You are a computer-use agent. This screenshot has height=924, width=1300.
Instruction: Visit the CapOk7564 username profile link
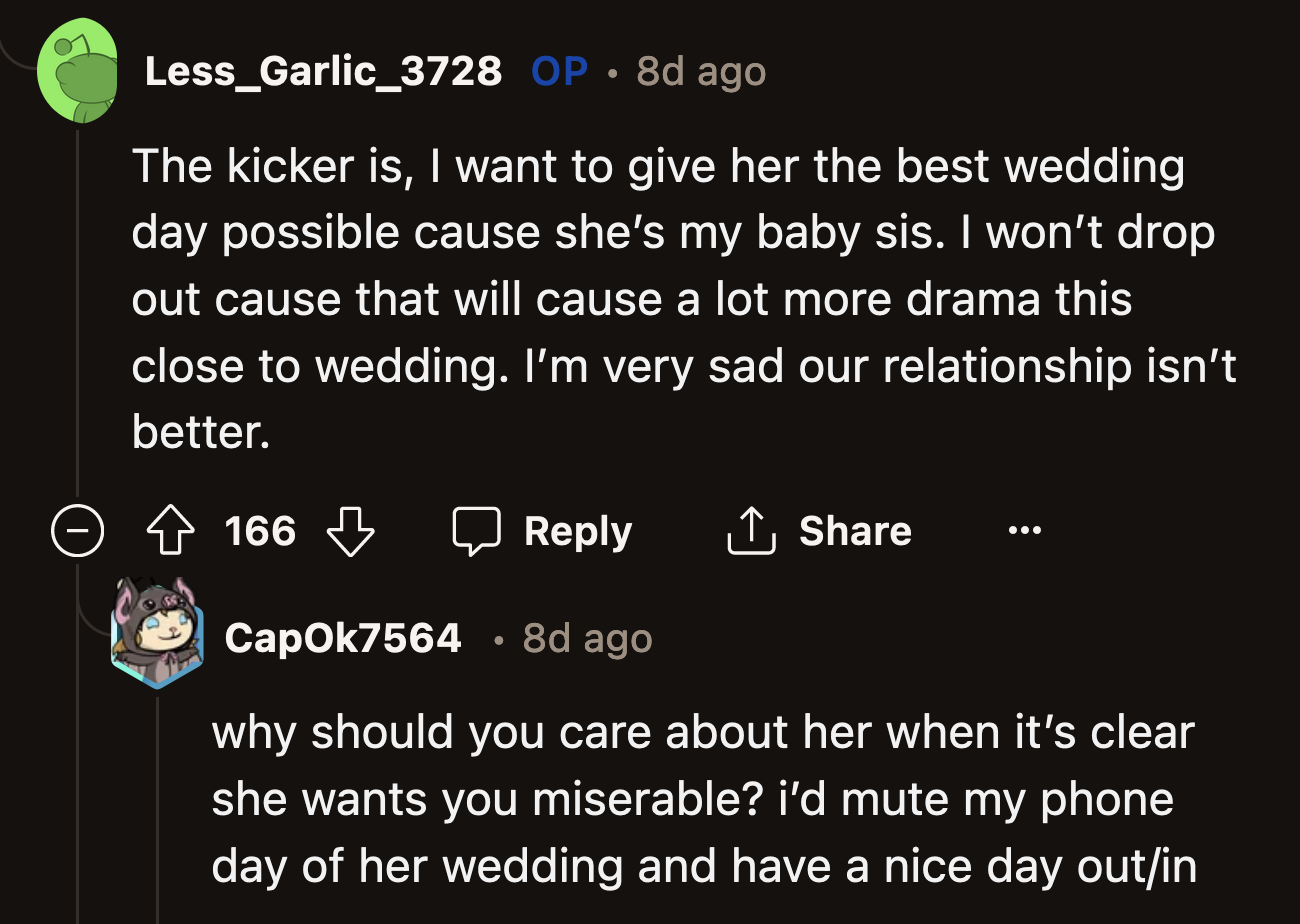343,637
